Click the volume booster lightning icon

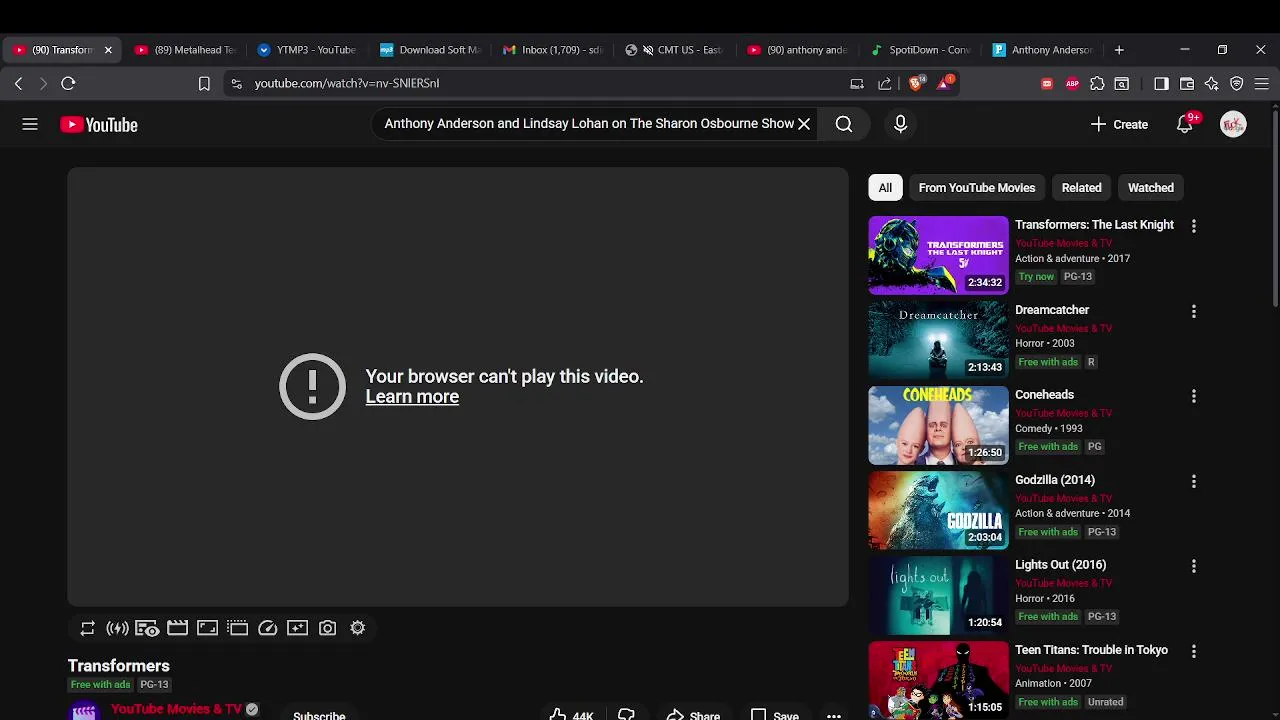117,628
